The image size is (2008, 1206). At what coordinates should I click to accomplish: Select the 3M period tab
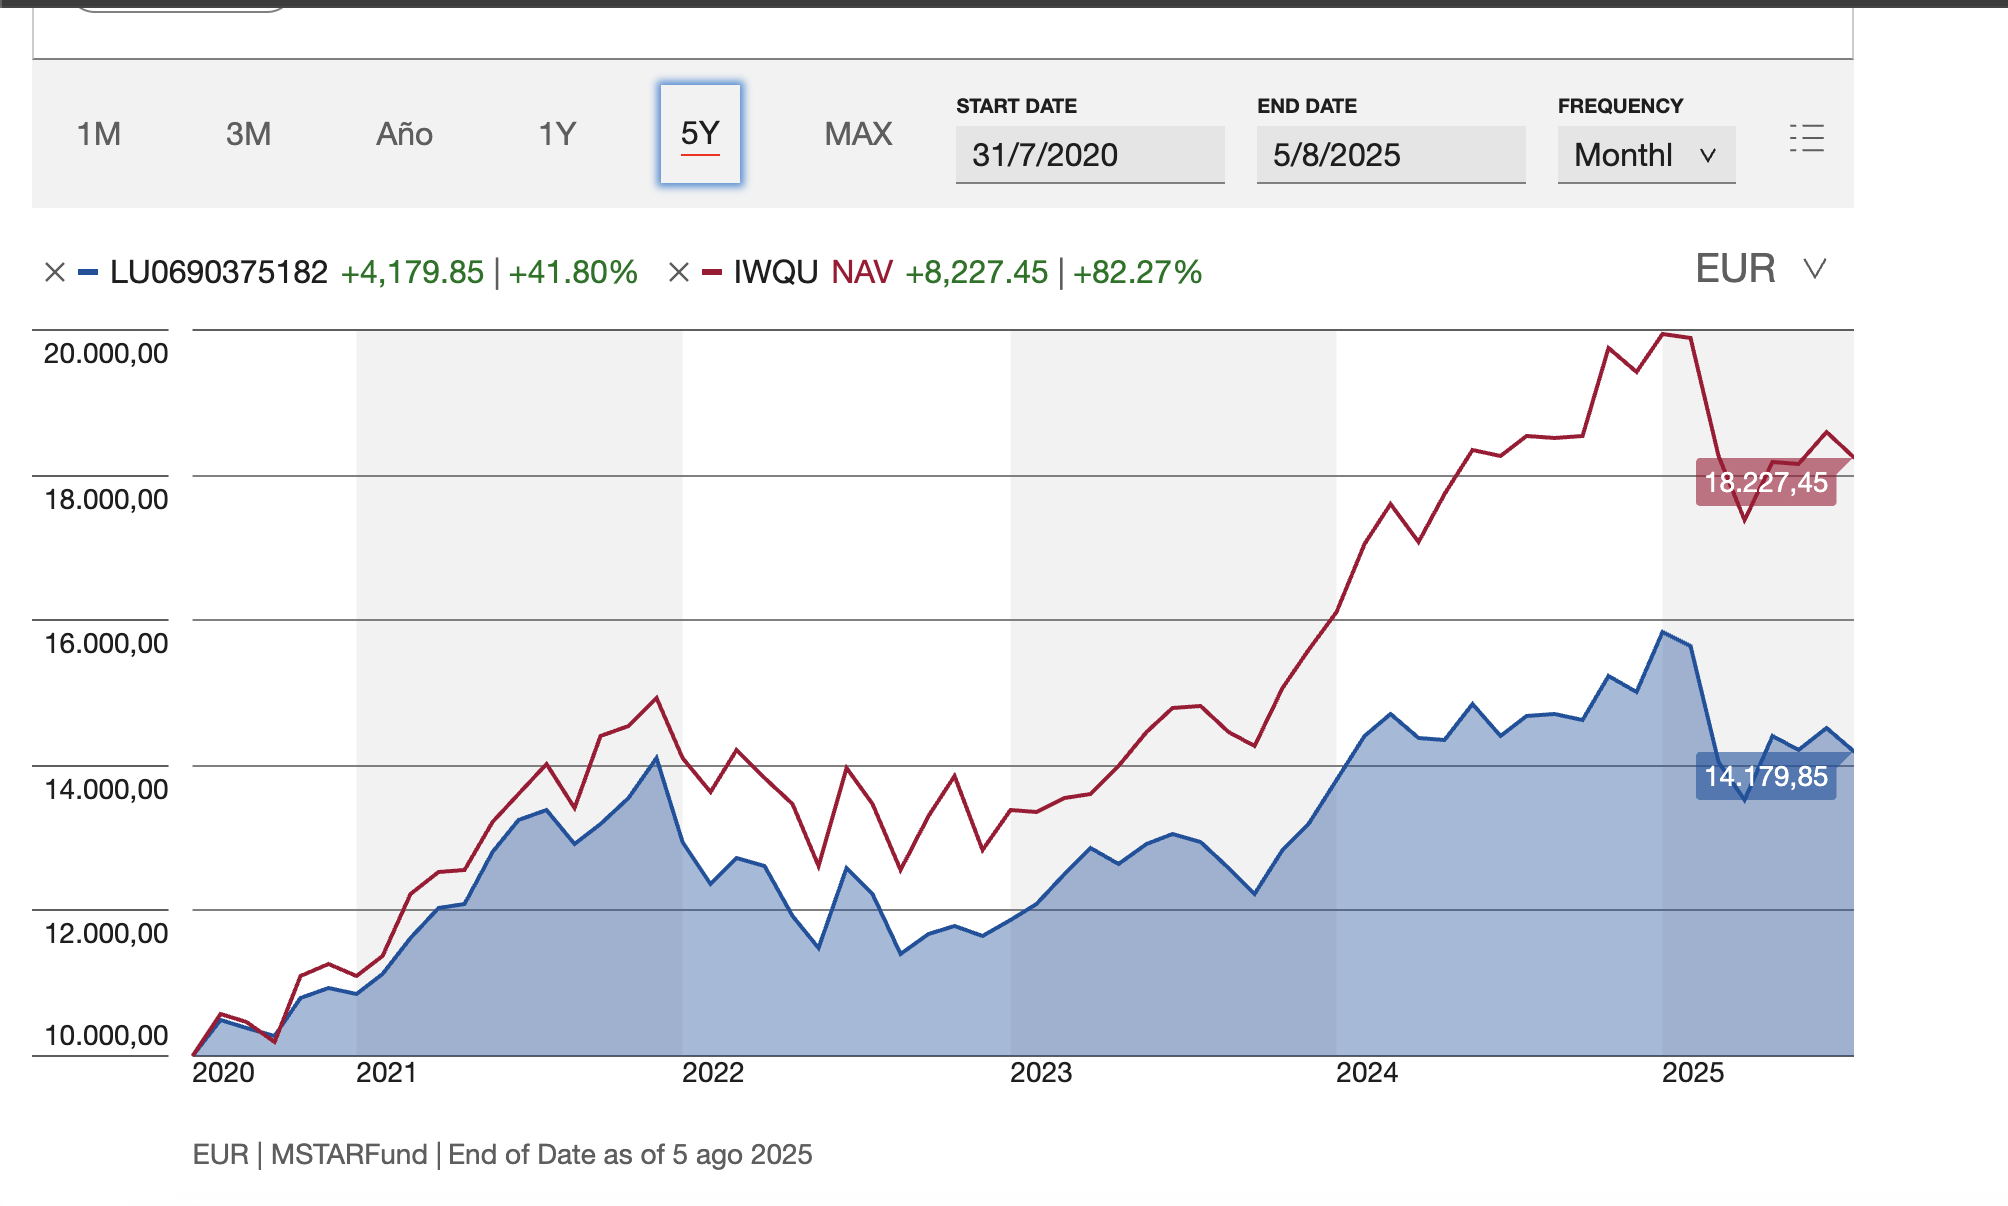[248, 134]
